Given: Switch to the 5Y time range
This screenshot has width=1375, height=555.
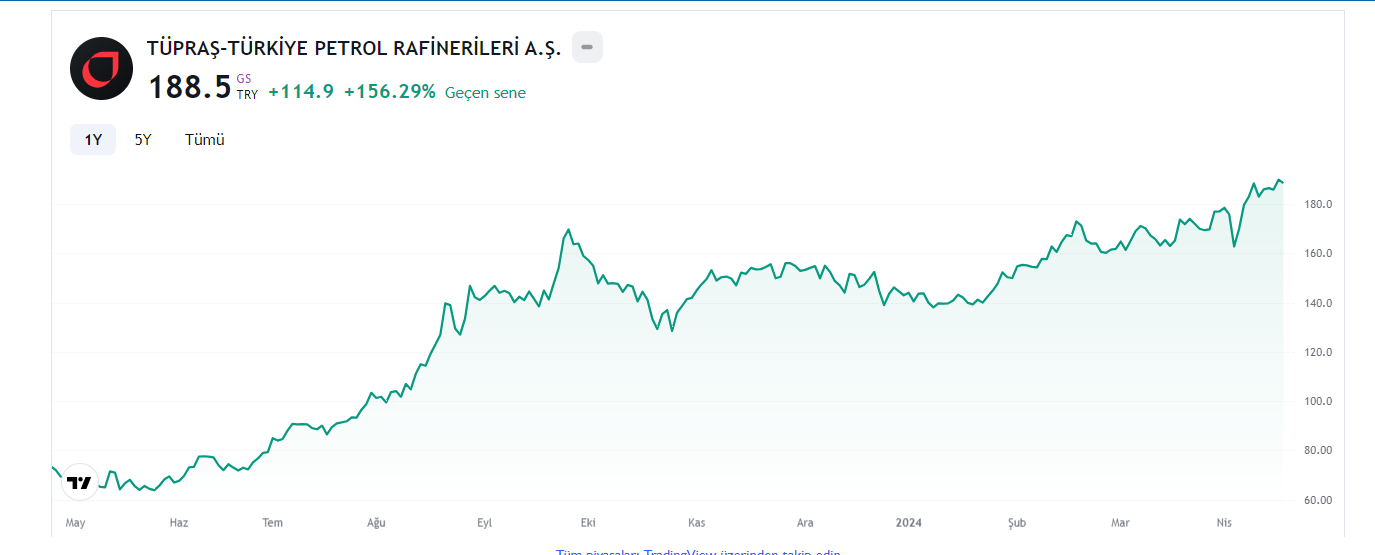Looking at the screenshot, I should coord(143,140).
